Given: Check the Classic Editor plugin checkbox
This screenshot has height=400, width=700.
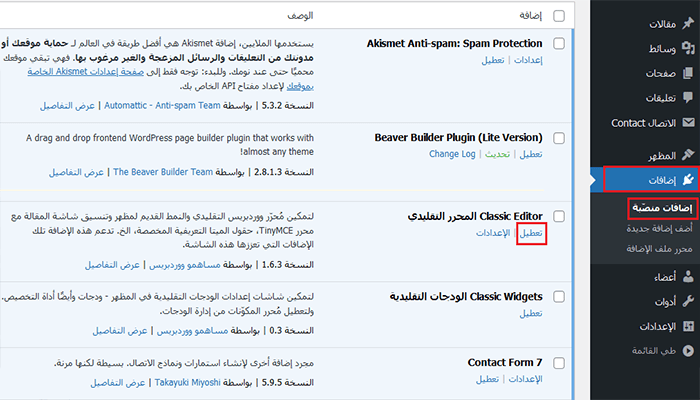Looking at the screenshot, I should 558,217.
